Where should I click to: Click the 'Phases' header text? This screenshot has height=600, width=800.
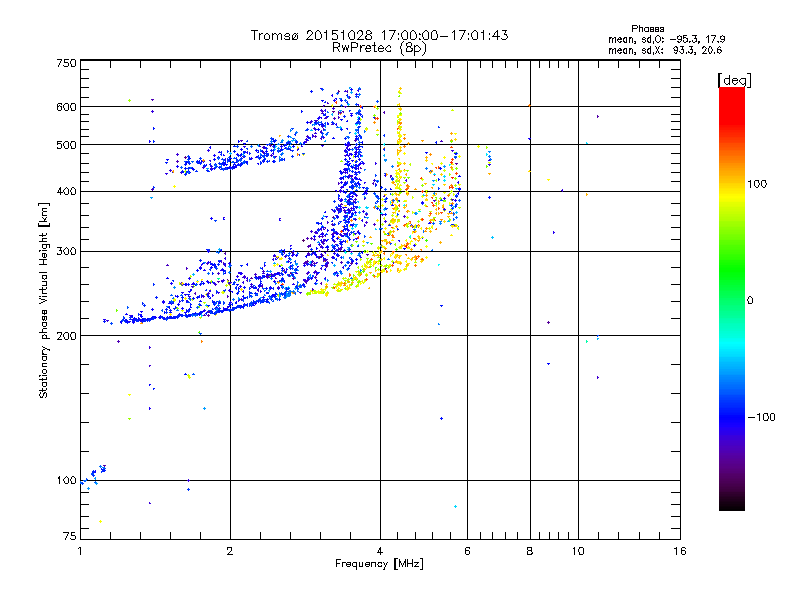coord(647,29)
